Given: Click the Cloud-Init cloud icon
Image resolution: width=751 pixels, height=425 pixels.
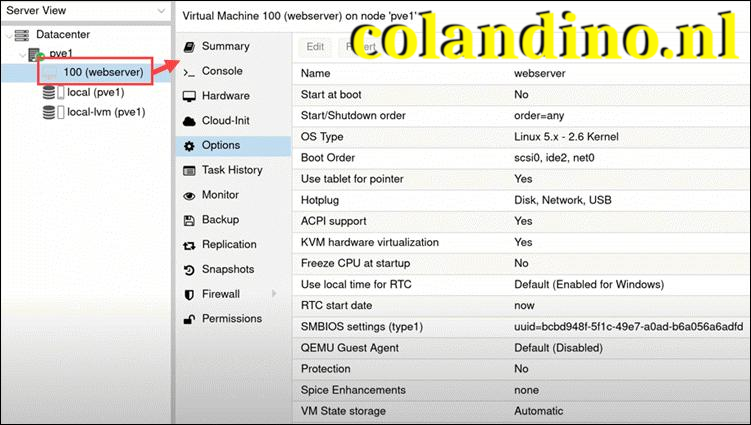Looking at the screenshot, I should [189, 121].
